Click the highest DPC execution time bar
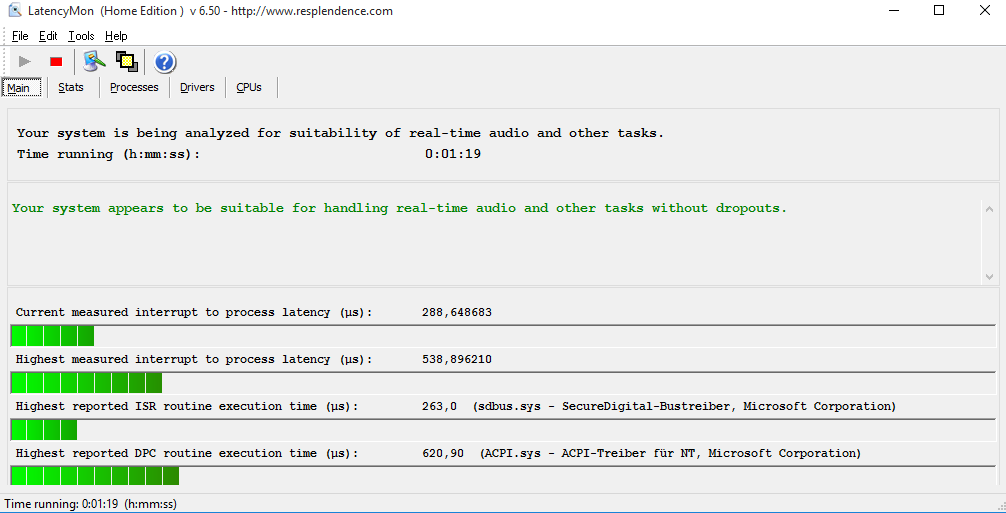The width and height of the screenshot is (1006, 513). pyautogui.click(x=503, y=476)
